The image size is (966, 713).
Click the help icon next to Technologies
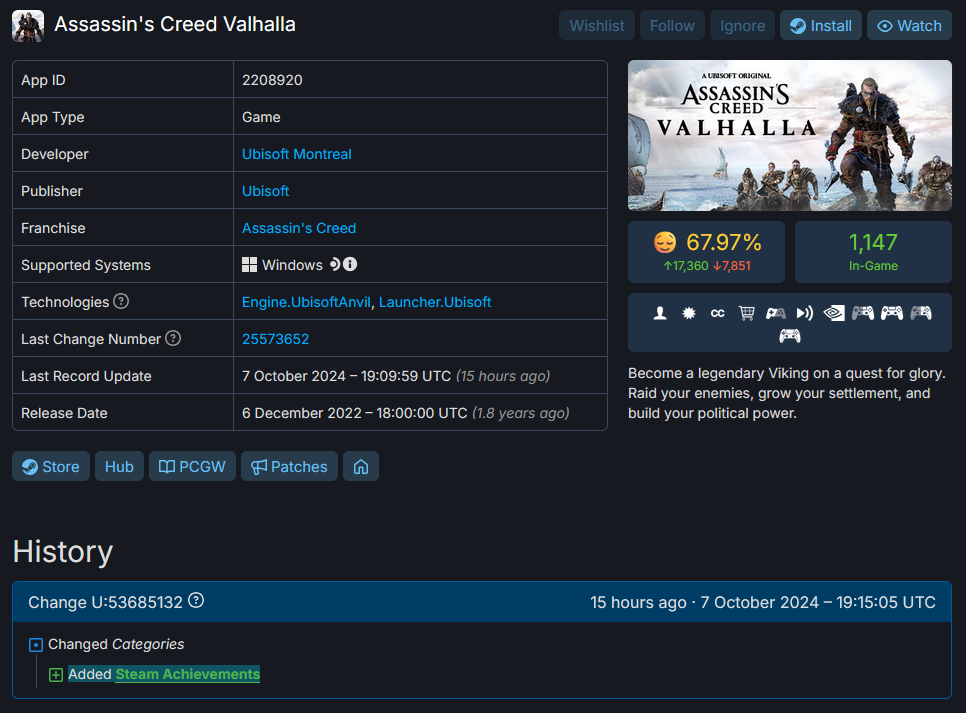pyautogui.click(x=121, y=301)
